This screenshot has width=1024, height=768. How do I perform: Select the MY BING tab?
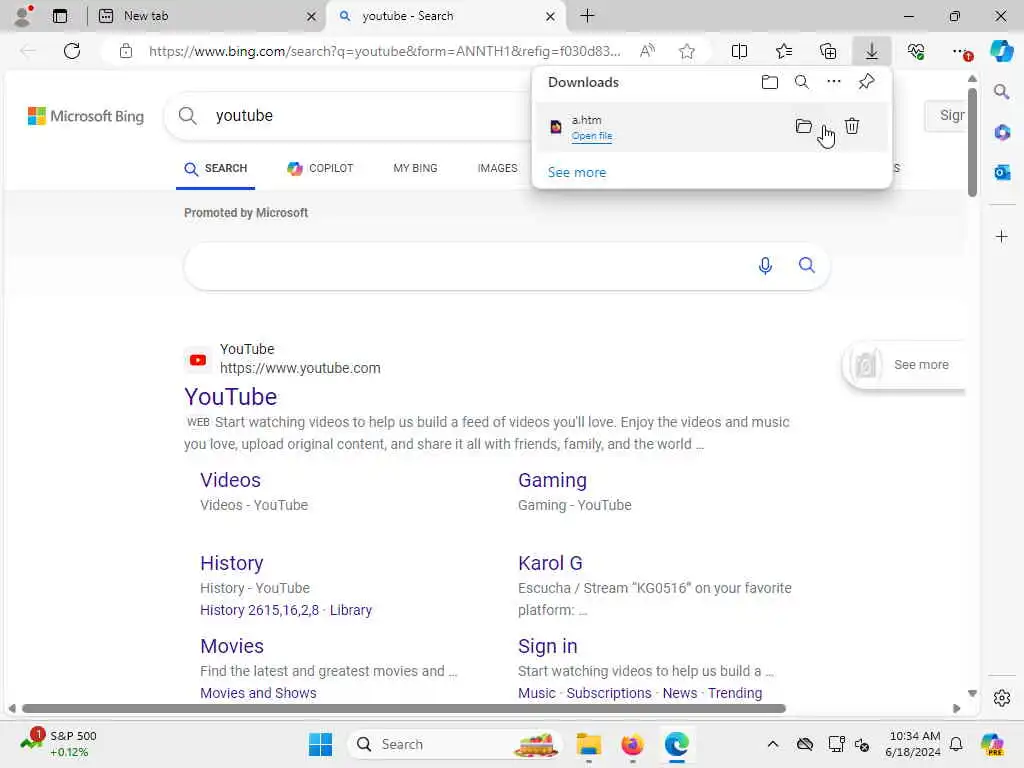click(415, 168)
